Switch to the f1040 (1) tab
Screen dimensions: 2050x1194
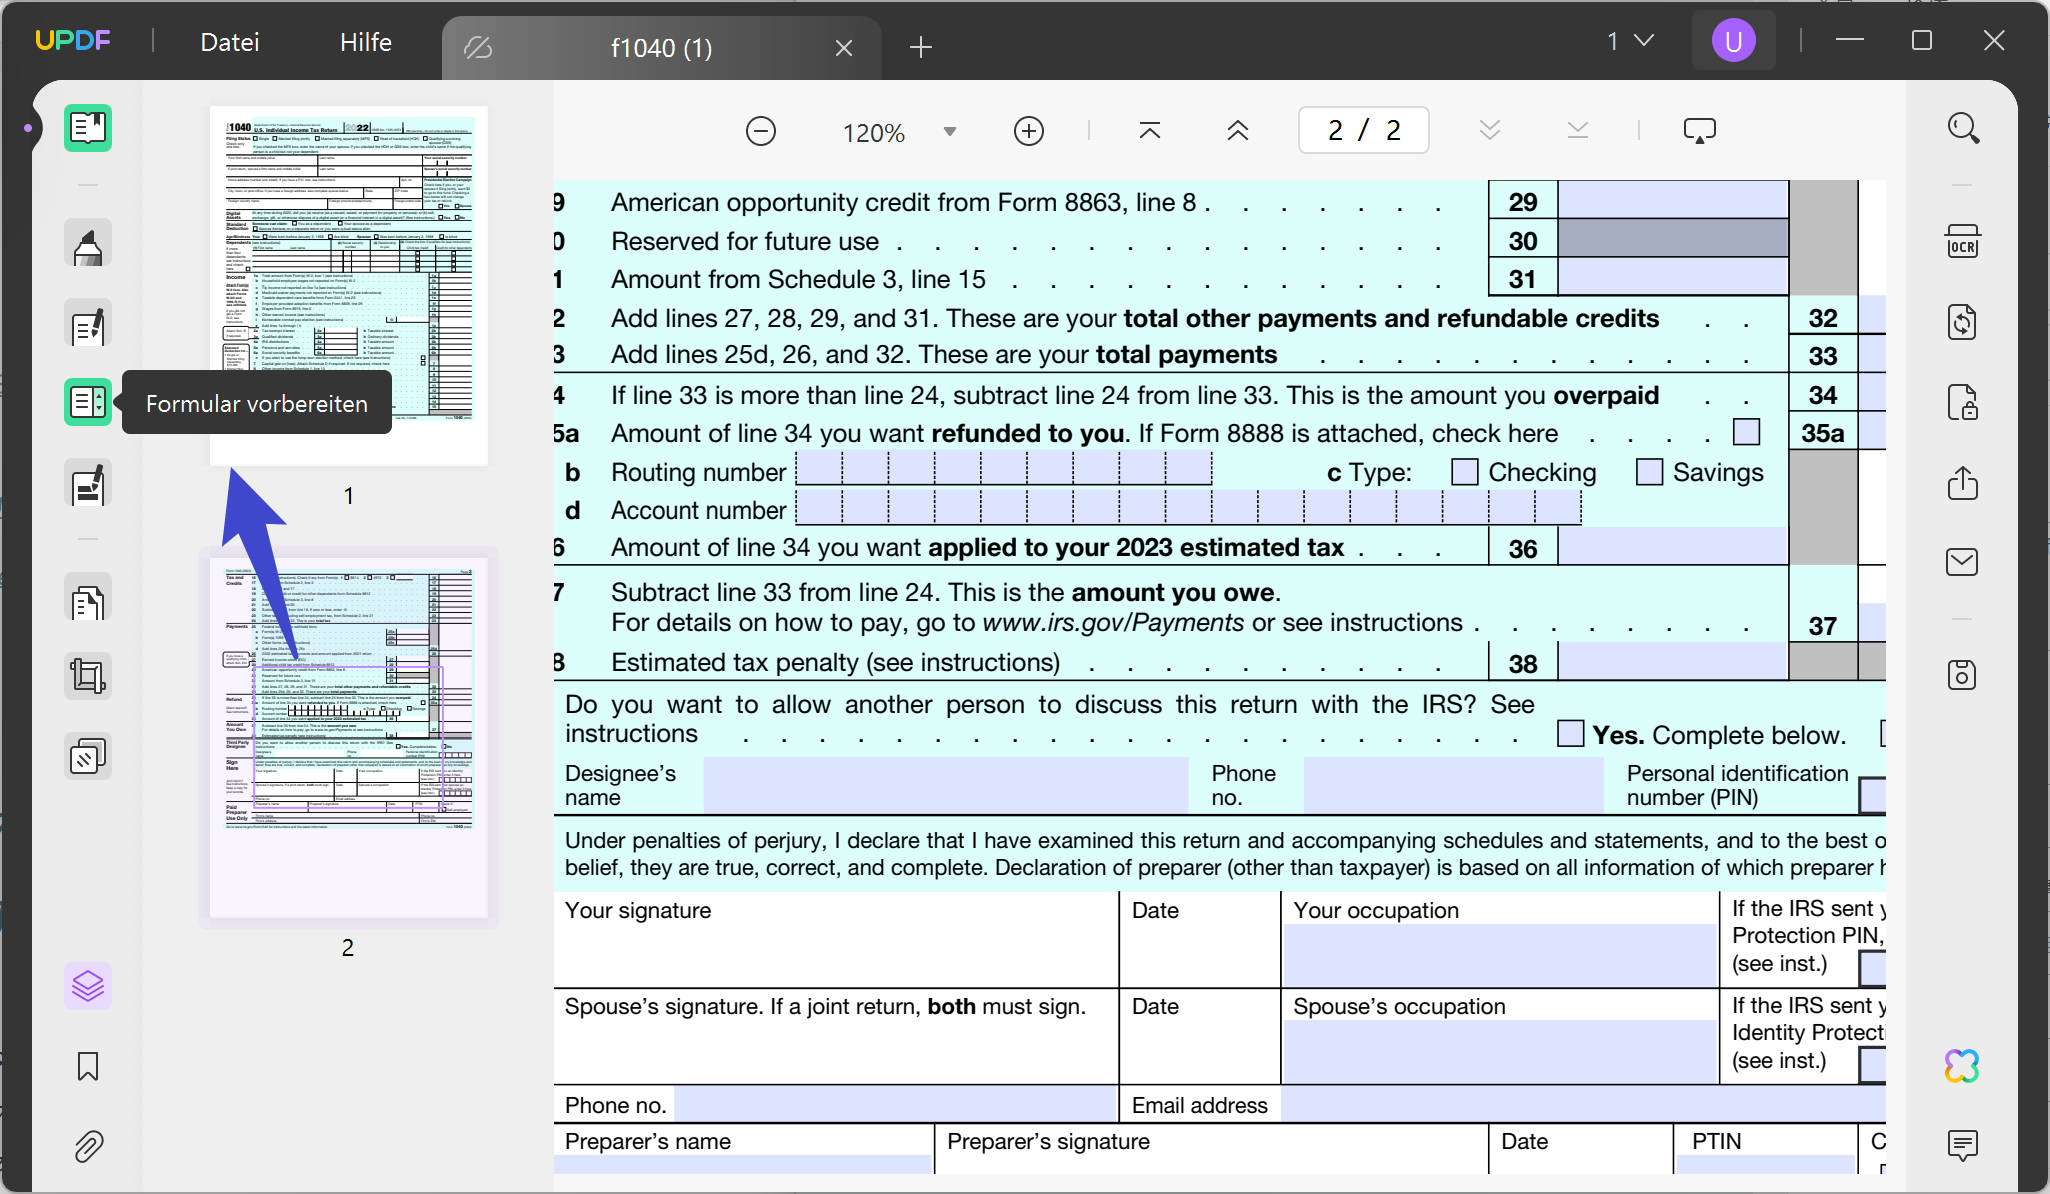(x=660, y=47)
